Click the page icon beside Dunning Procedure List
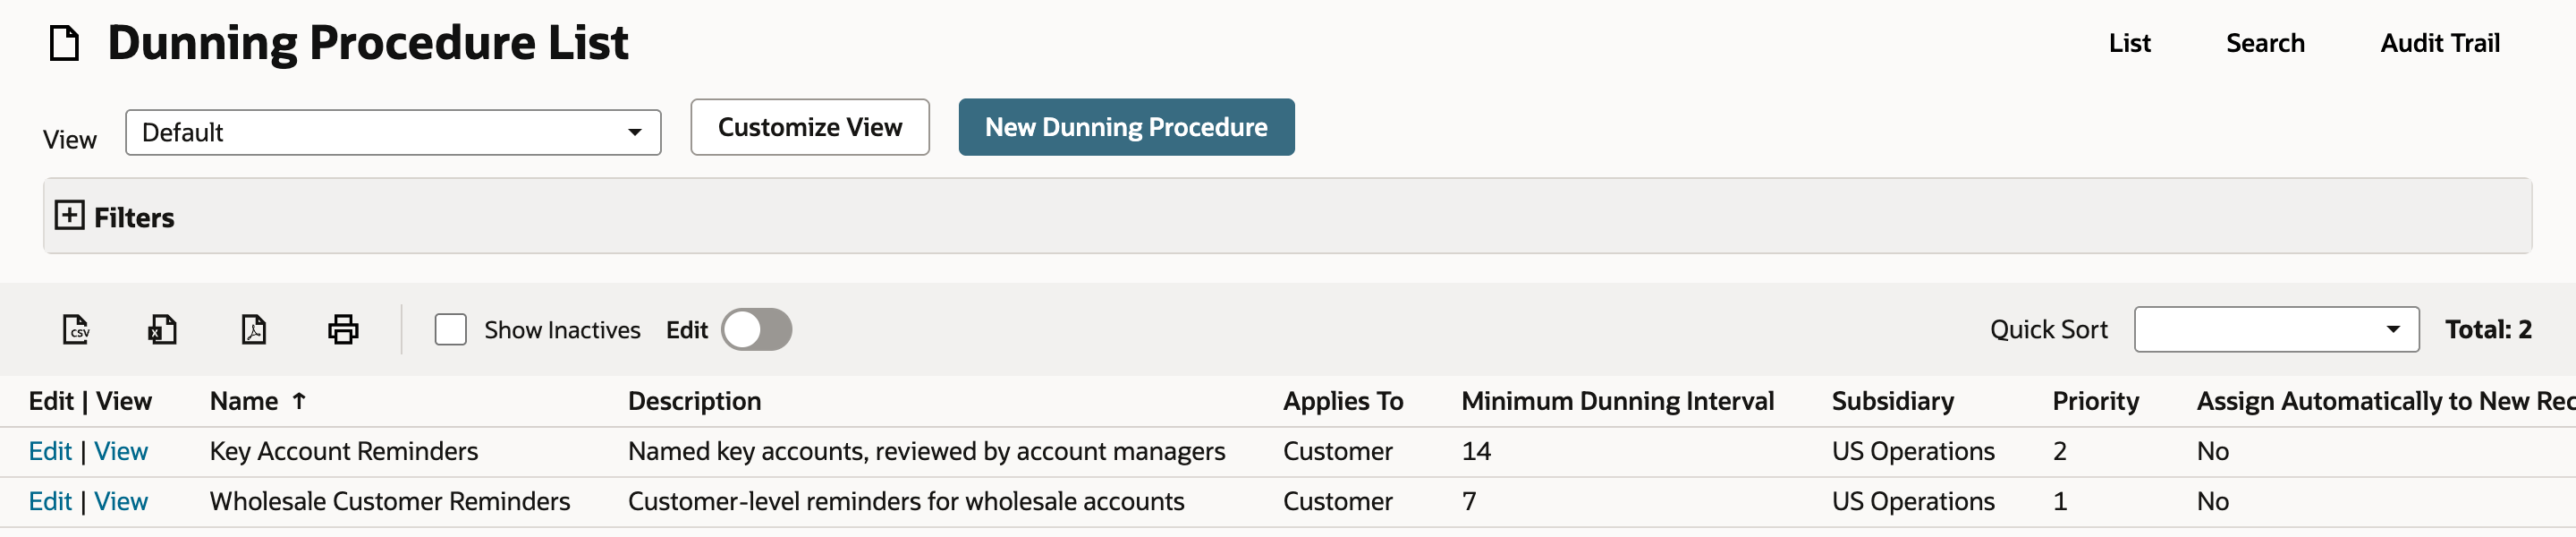The image size is (2576, 537). (x=65, y=43)
